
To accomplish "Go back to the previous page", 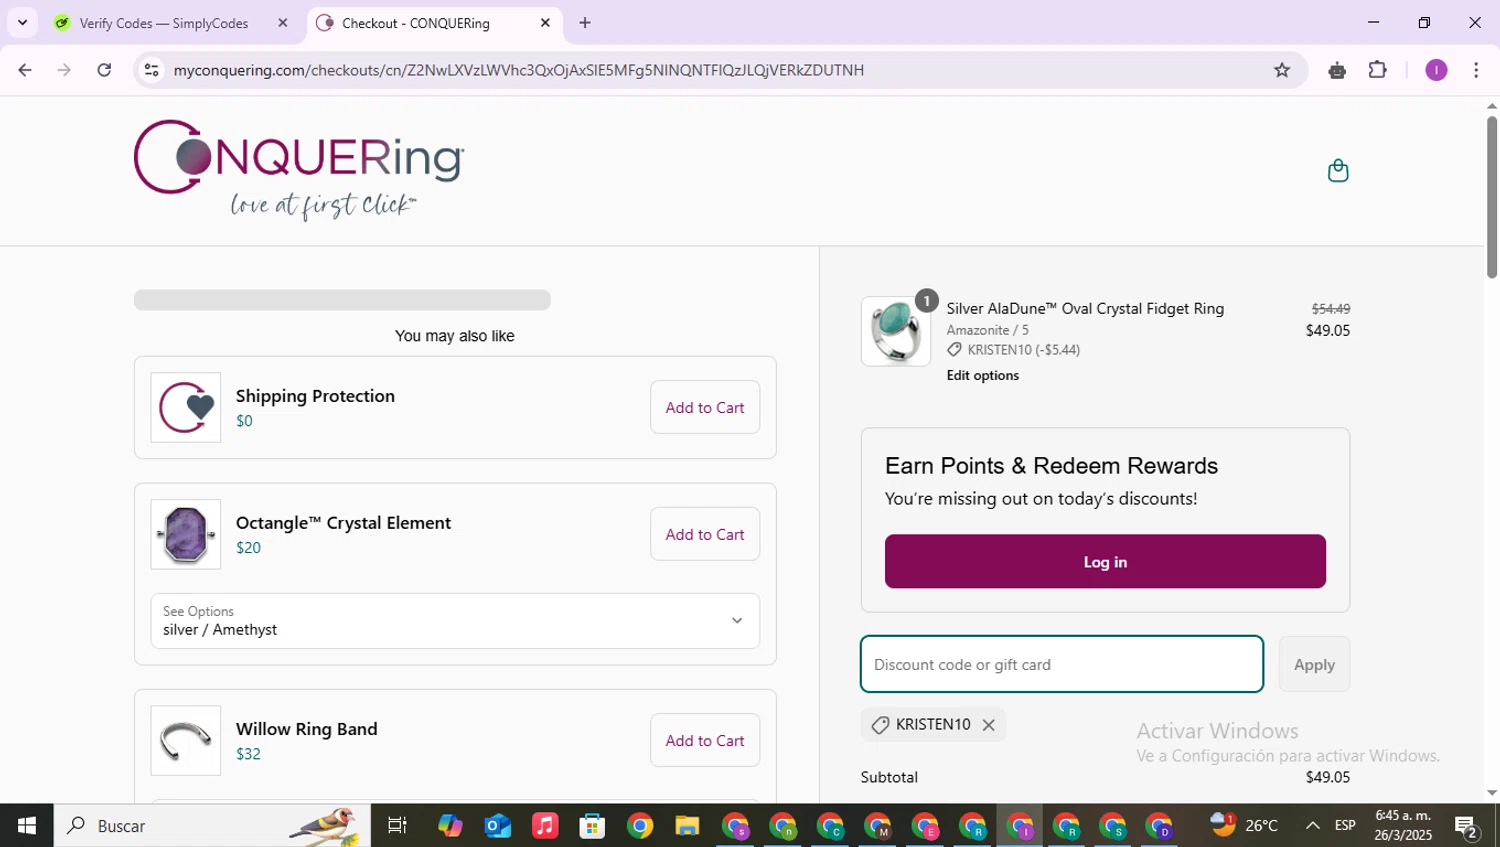I will [x=25, y=70].
